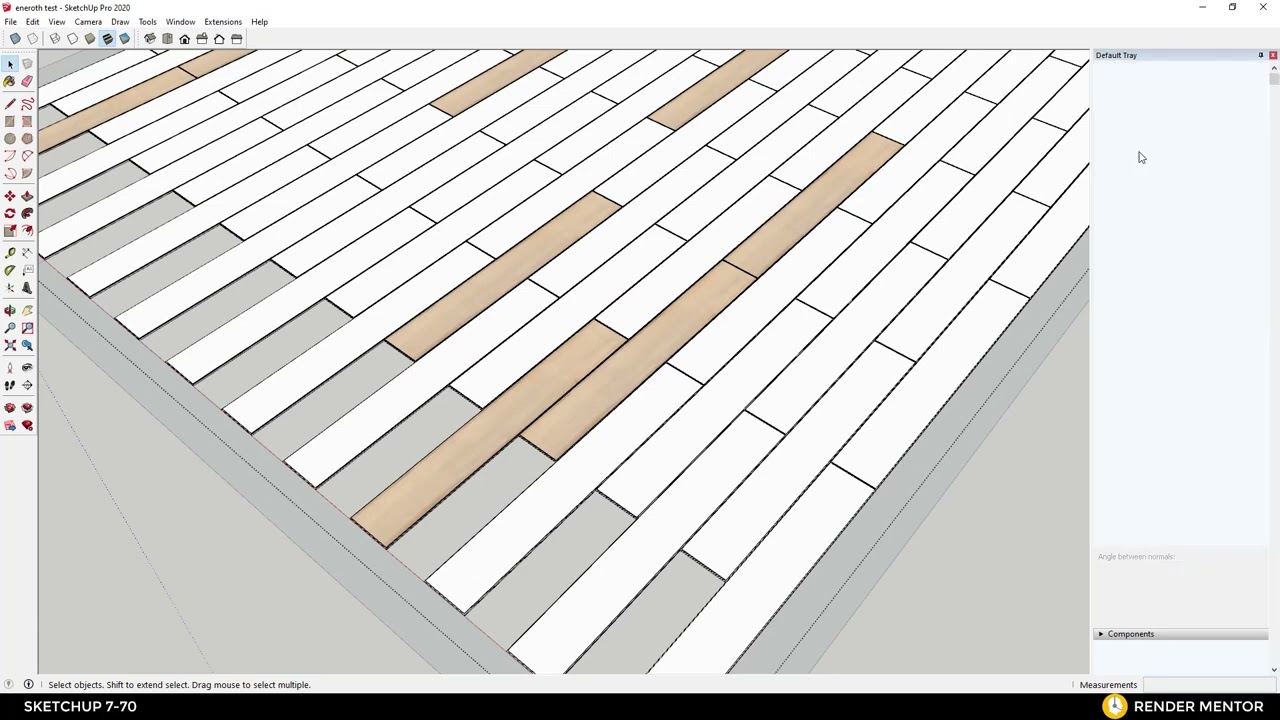Select the Freehand drawing tool

[x=27, y=104]
